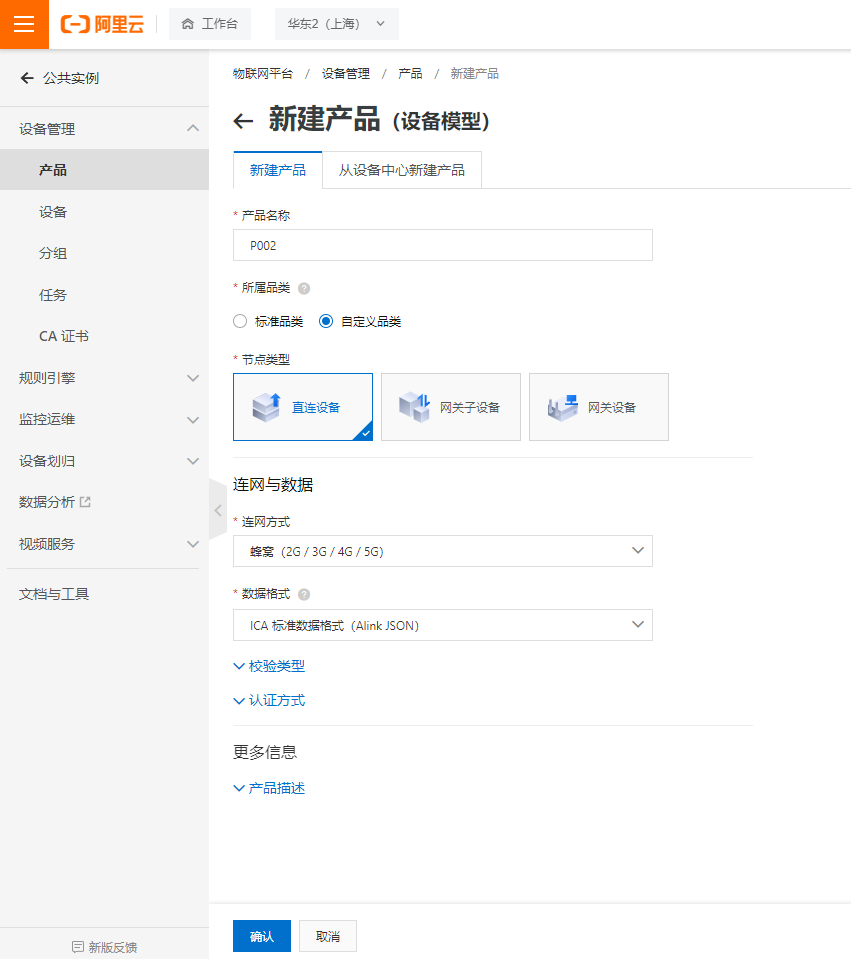Open the 连网方式 dropdown

[442, 551]
